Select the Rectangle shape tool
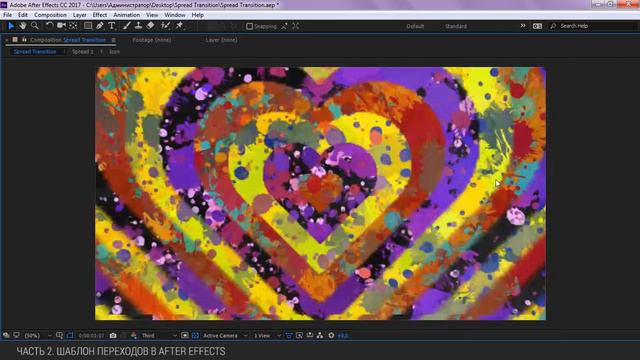 coord(88,26)
